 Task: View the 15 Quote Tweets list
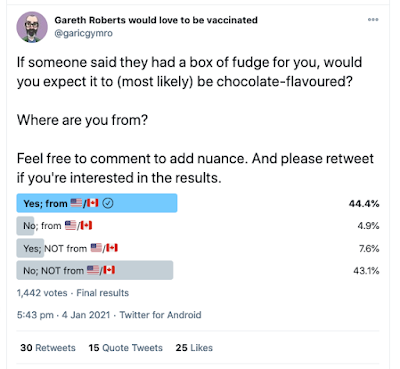tap(126, 348)
